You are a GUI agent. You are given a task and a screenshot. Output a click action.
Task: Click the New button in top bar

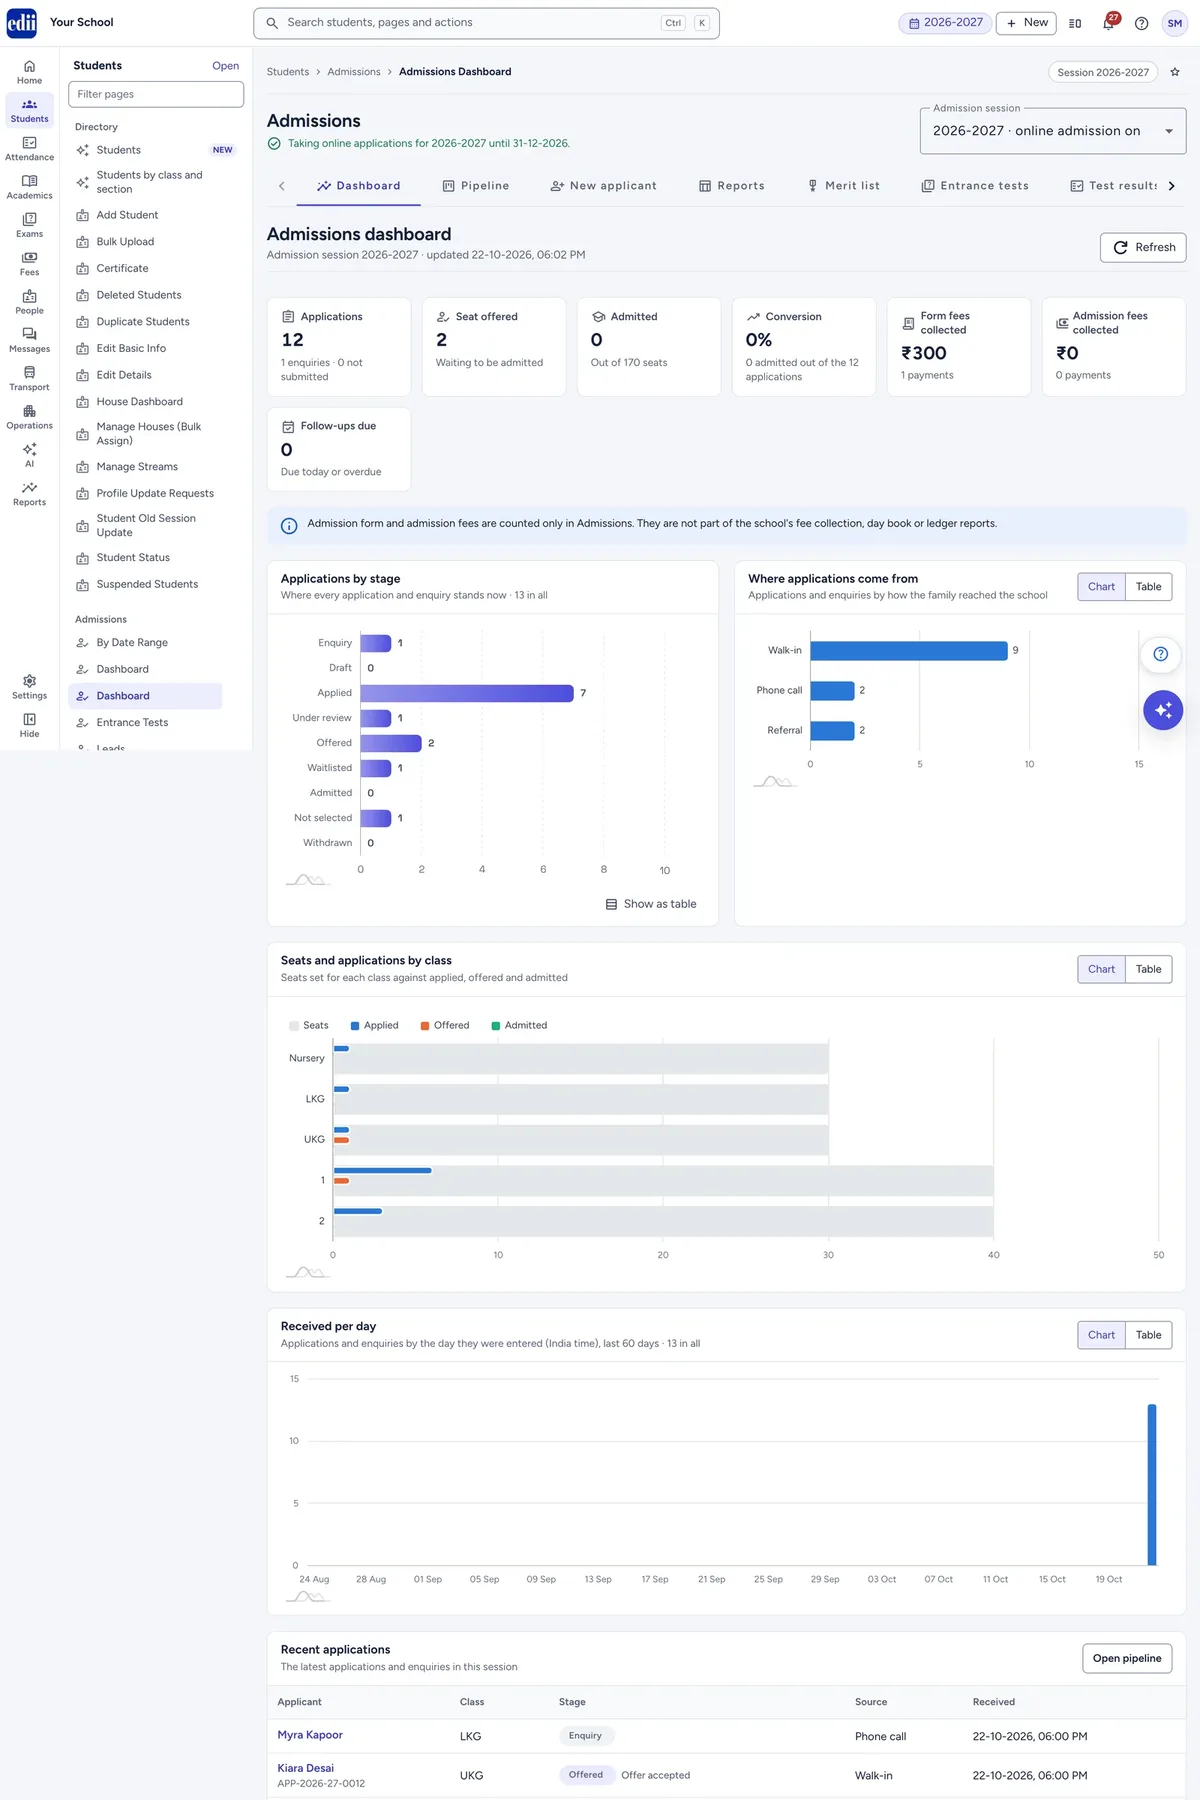[1026, 23]
